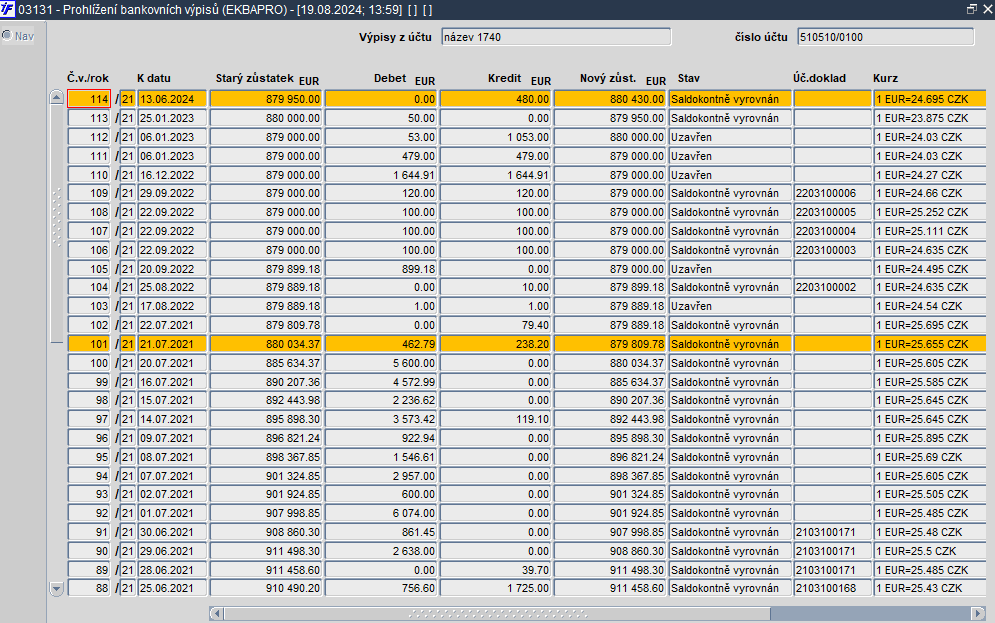Image resolution: width=995 pixels, height=623 pixels.
Task: Click Debet value 600.00 in row 93
Action: click(381, 494)
